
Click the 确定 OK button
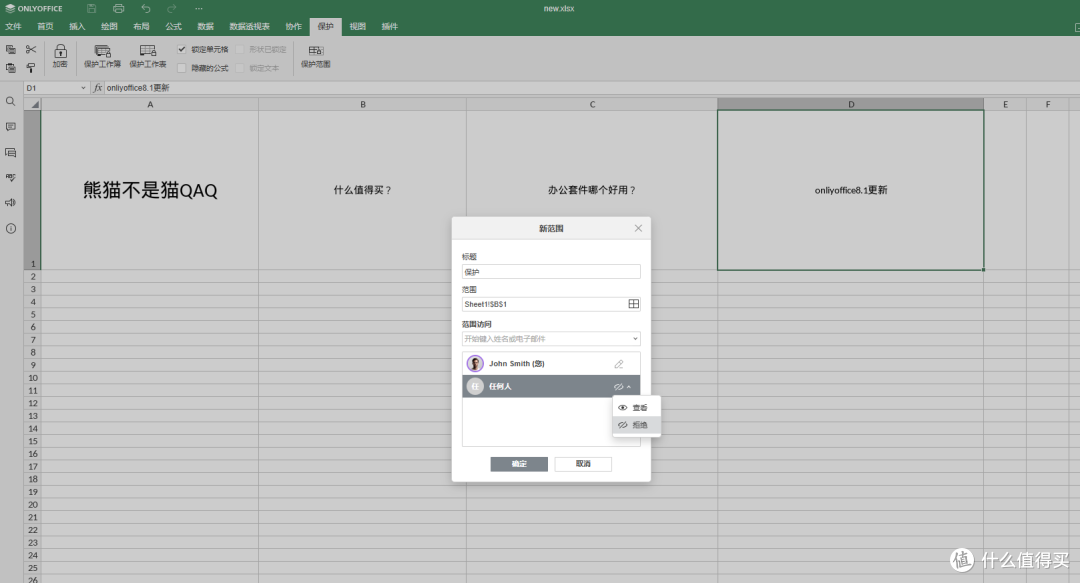519,464
